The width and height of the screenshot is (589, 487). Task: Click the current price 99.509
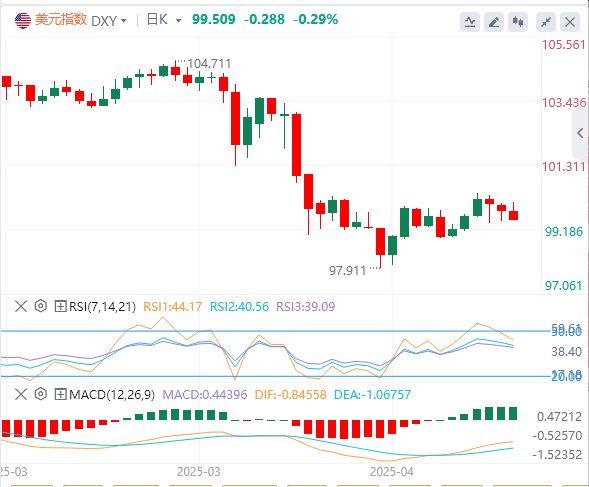click(214, 20)
